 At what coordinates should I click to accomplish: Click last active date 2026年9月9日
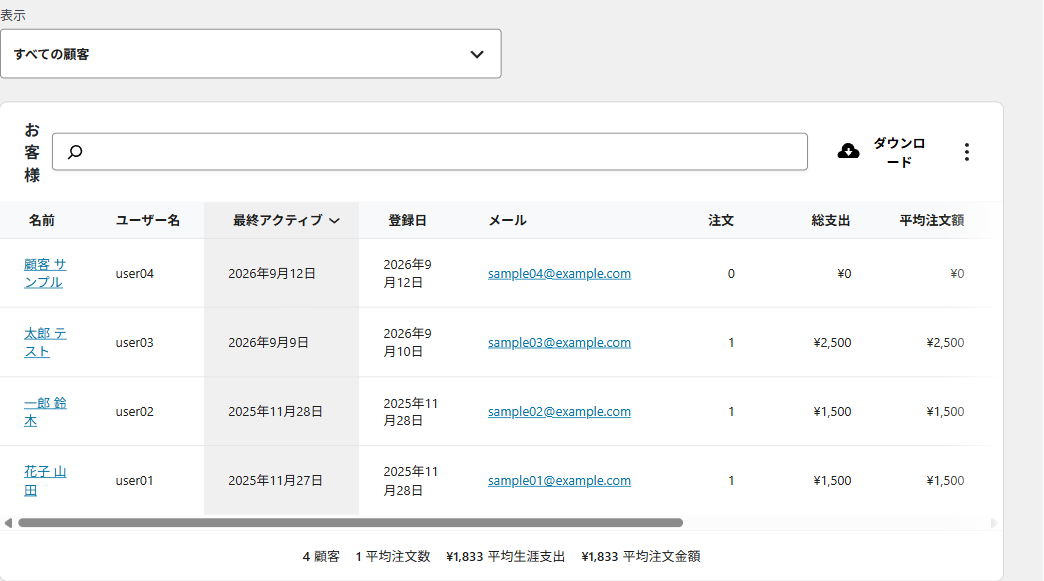pyautogui.click(x=268, y=343)
